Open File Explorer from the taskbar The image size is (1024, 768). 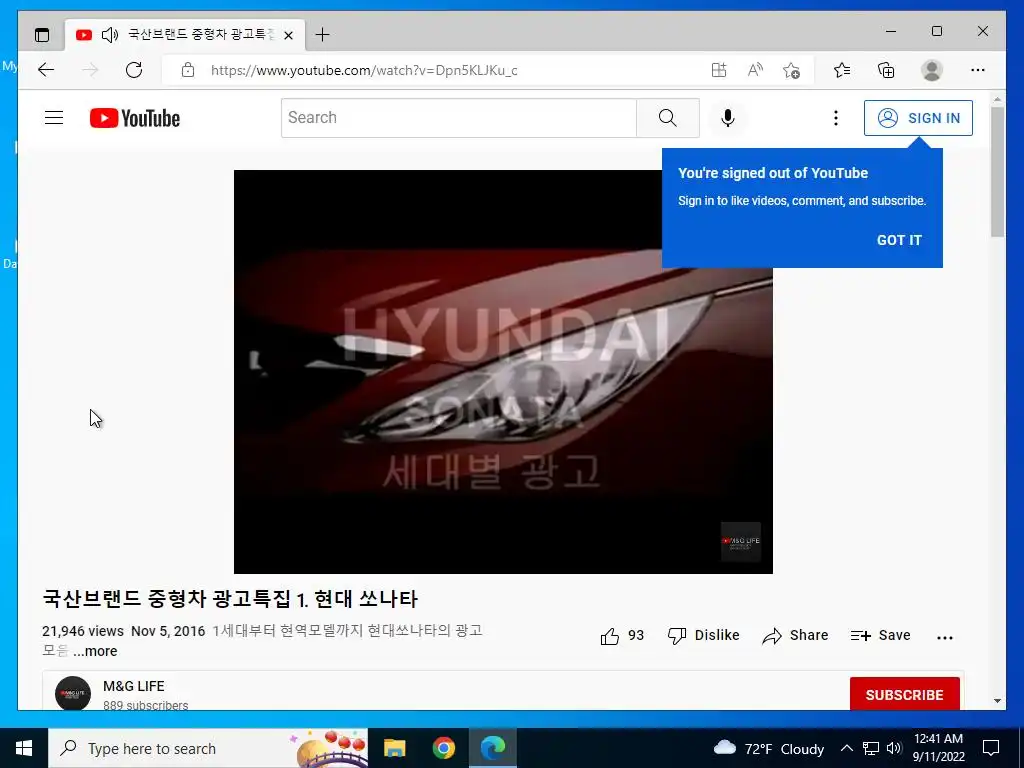pos(394,748)
